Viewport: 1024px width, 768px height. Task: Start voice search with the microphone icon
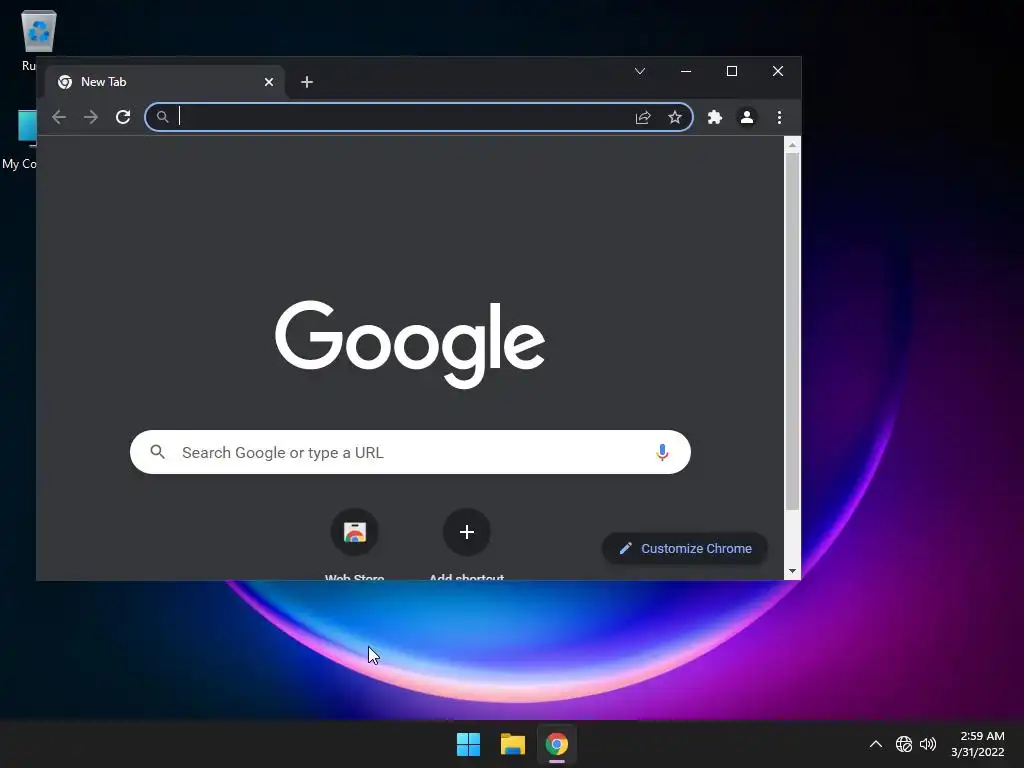(662, 452)
